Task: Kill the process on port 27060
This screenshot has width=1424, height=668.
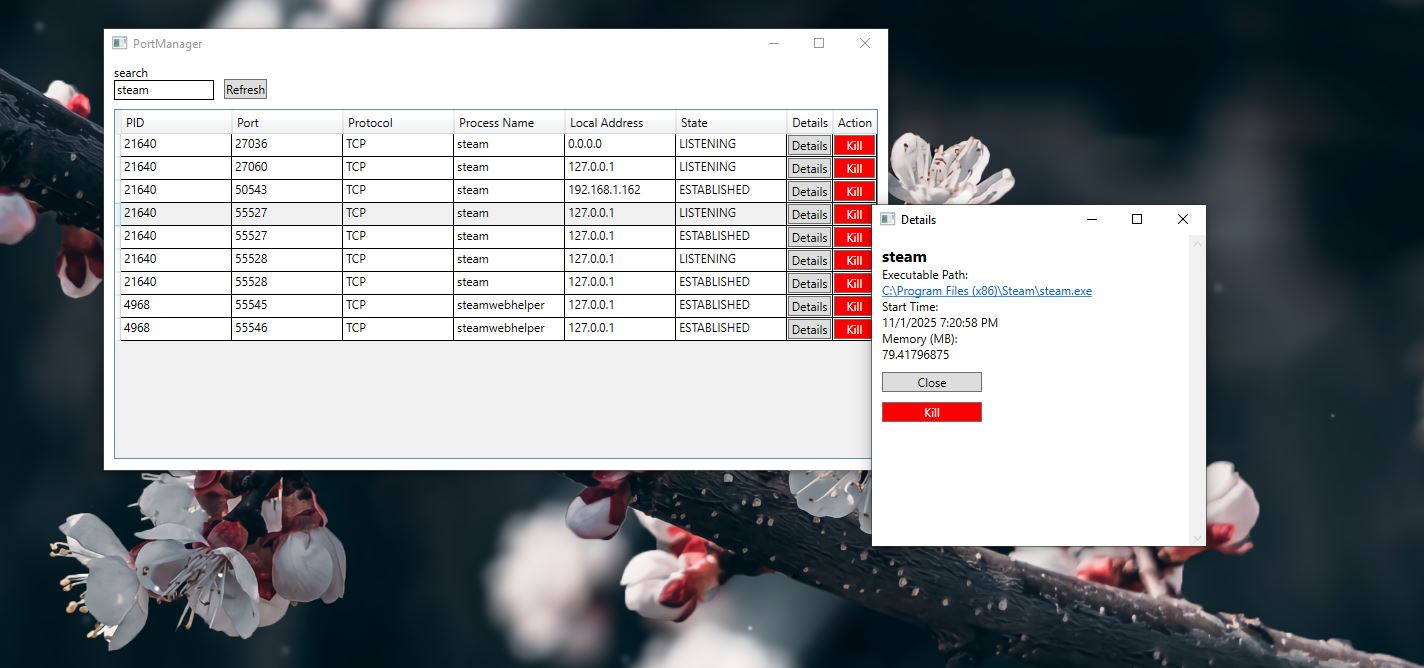Action: (x=854, y=168)
